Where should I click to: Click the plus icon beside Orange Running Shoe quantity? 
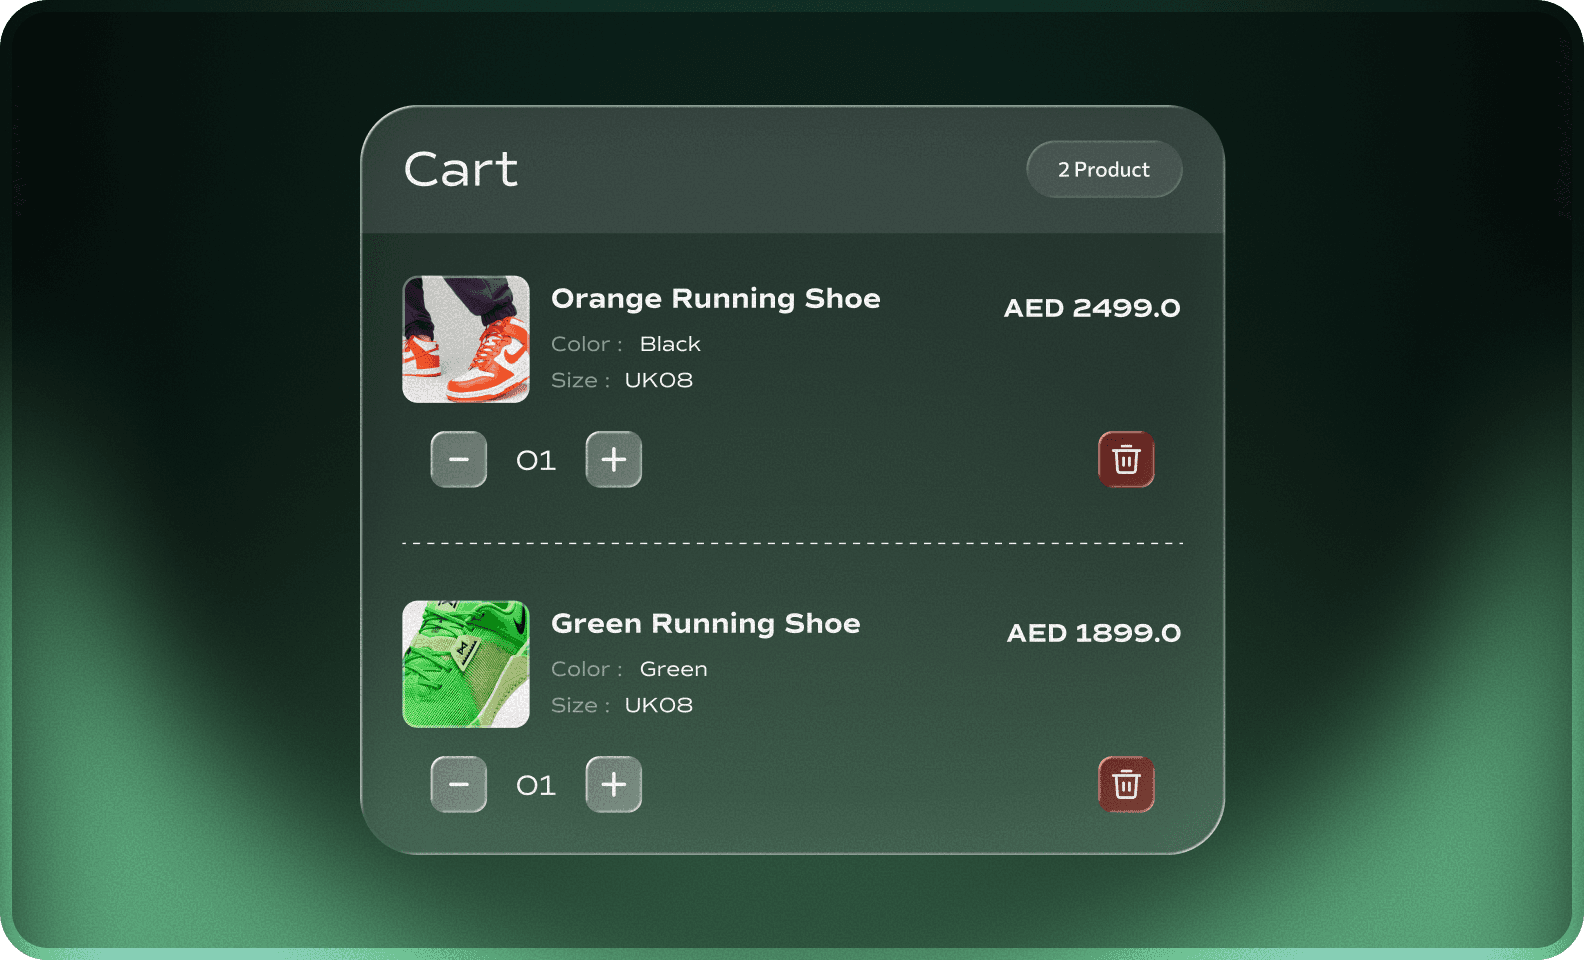click(x=613, y=459)
